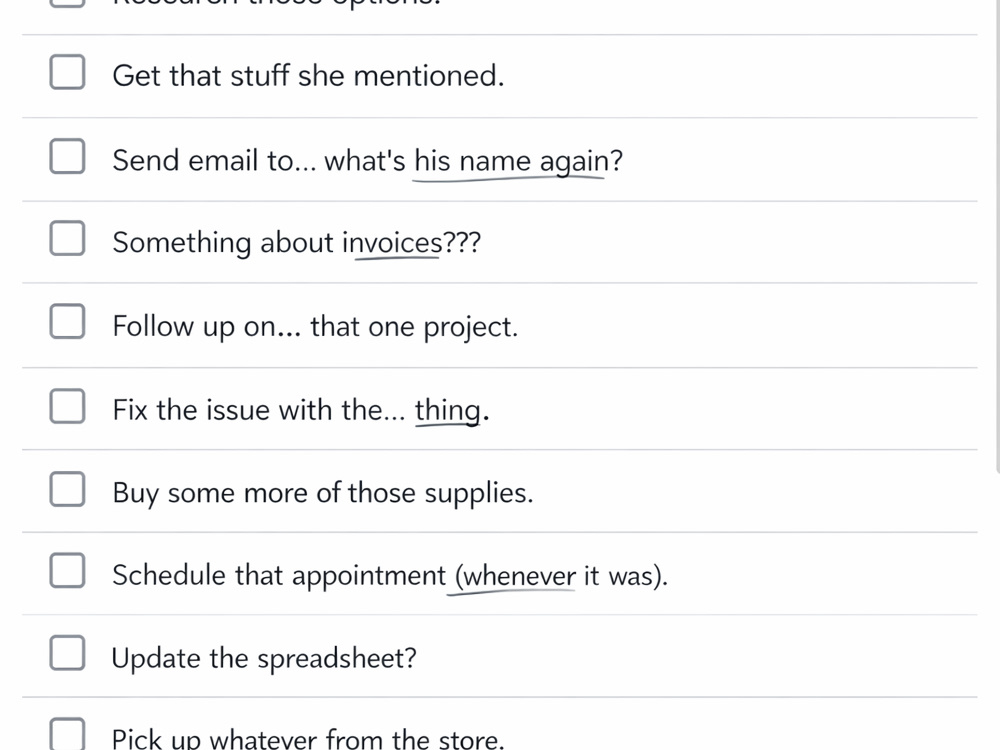Check the 'Follow up on... that one project' box
This screenshot has height=750, width=1000.
click(68, 321)
